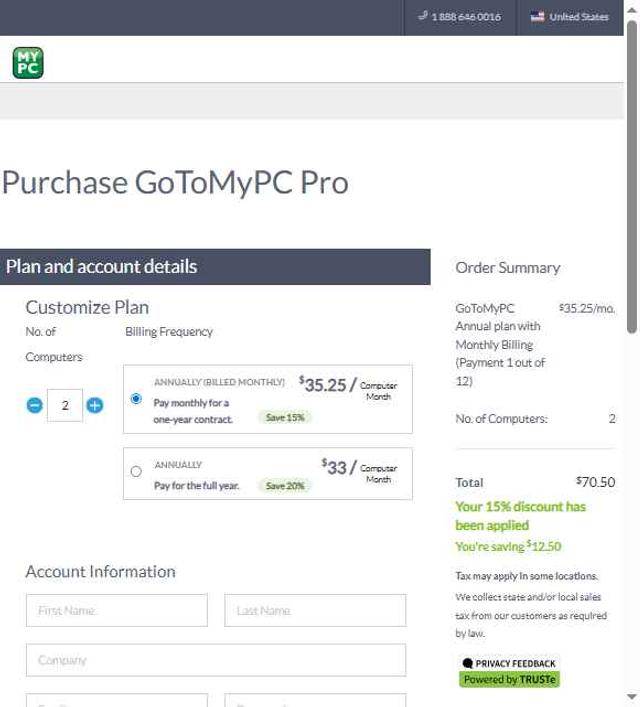The height and width of the screenshot is (707, 640).
Task: Click the 'Pay for the full year.' description
Action: pos(197,486)
